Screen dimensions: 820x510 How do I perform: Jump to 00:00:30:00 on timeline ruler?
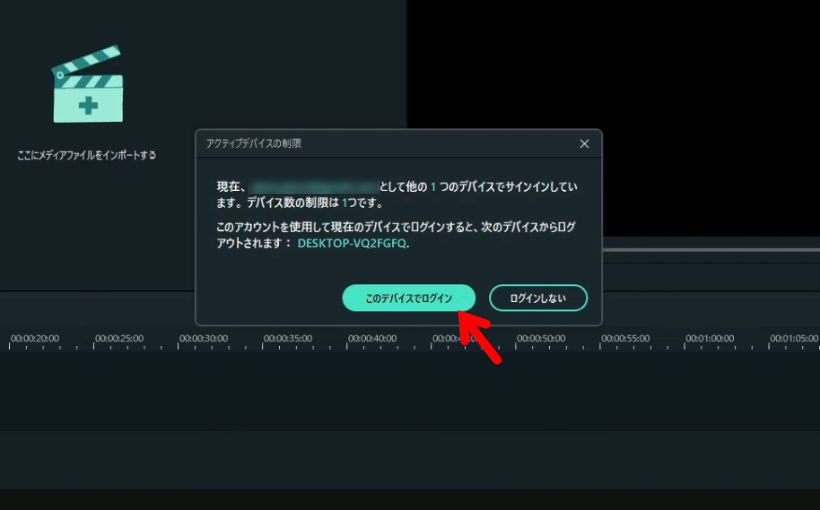(x=203, y=339)
